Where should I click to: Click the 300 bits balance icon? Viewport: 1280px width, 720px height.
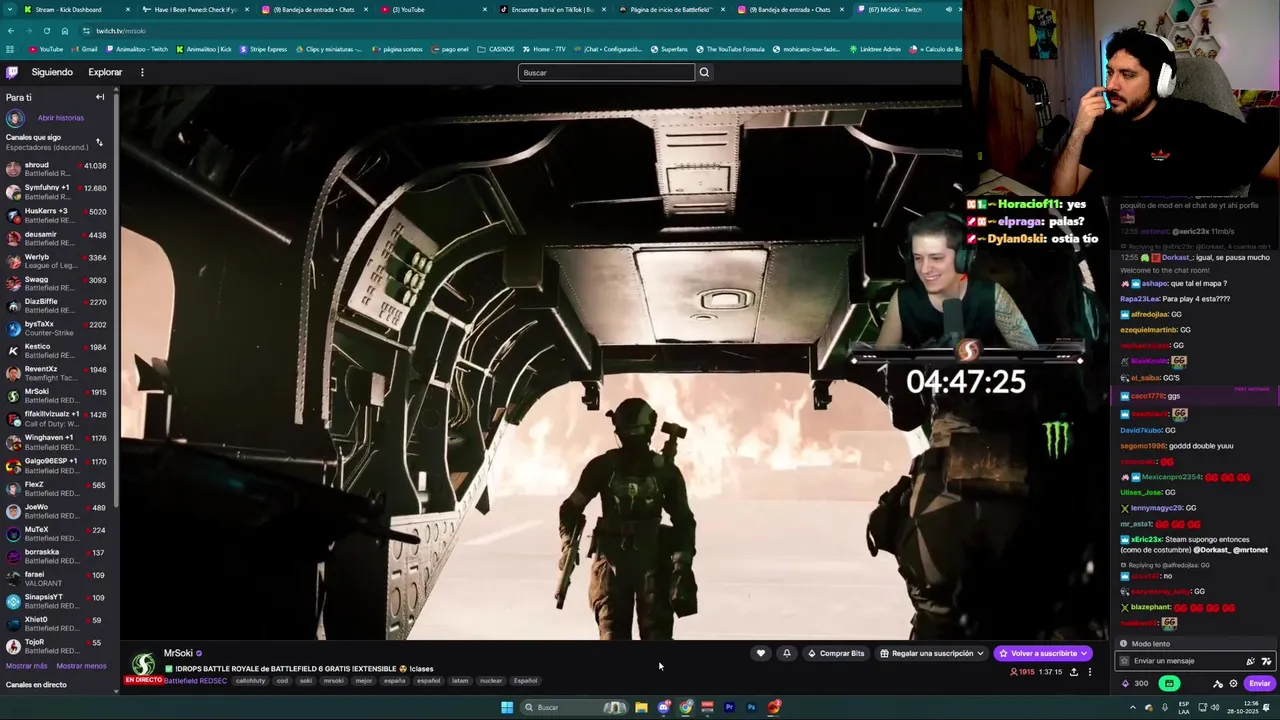(x=1127, y=684)
